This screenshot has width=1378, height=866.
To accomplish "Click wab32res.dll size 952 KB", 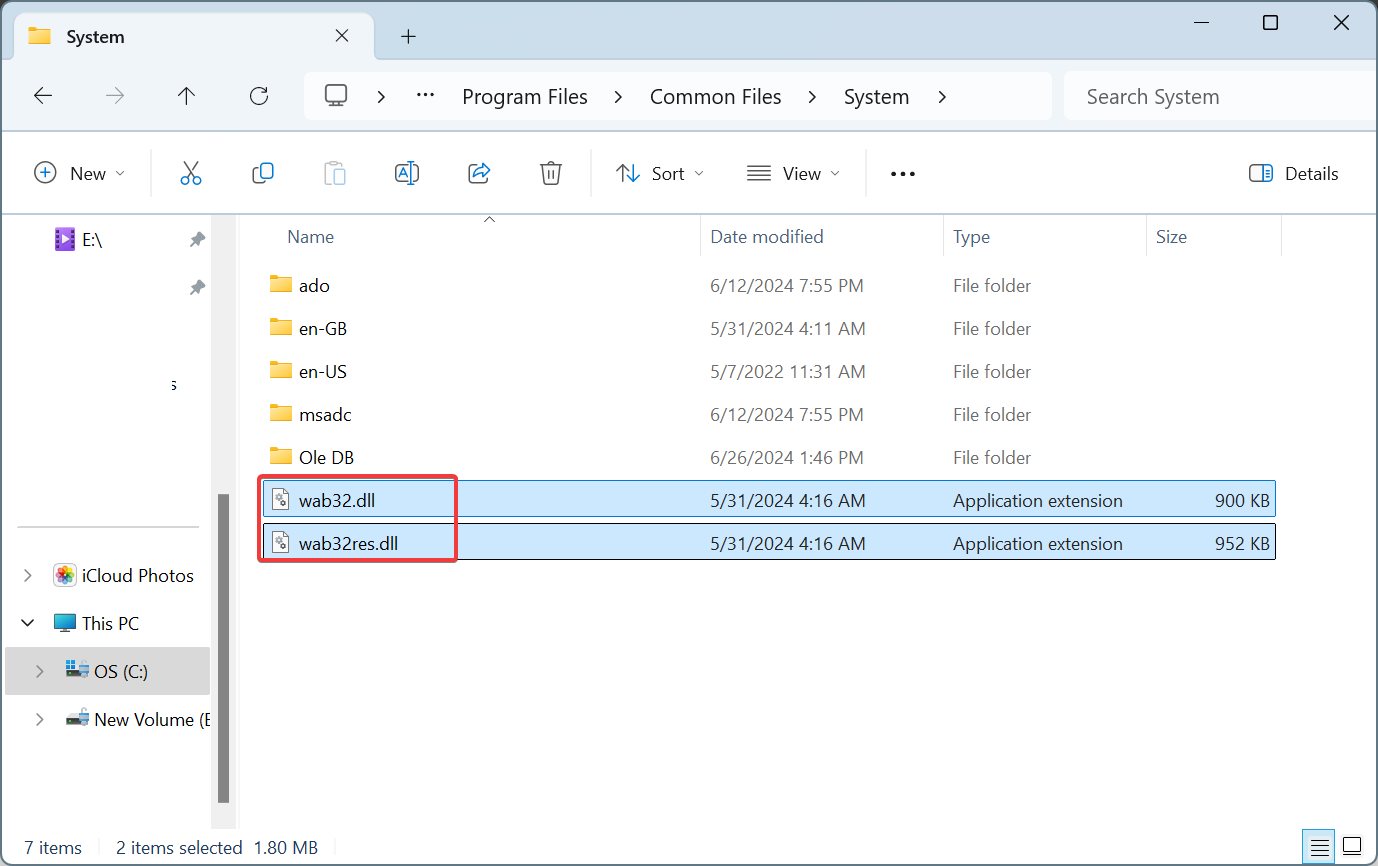I will 1242,543.
